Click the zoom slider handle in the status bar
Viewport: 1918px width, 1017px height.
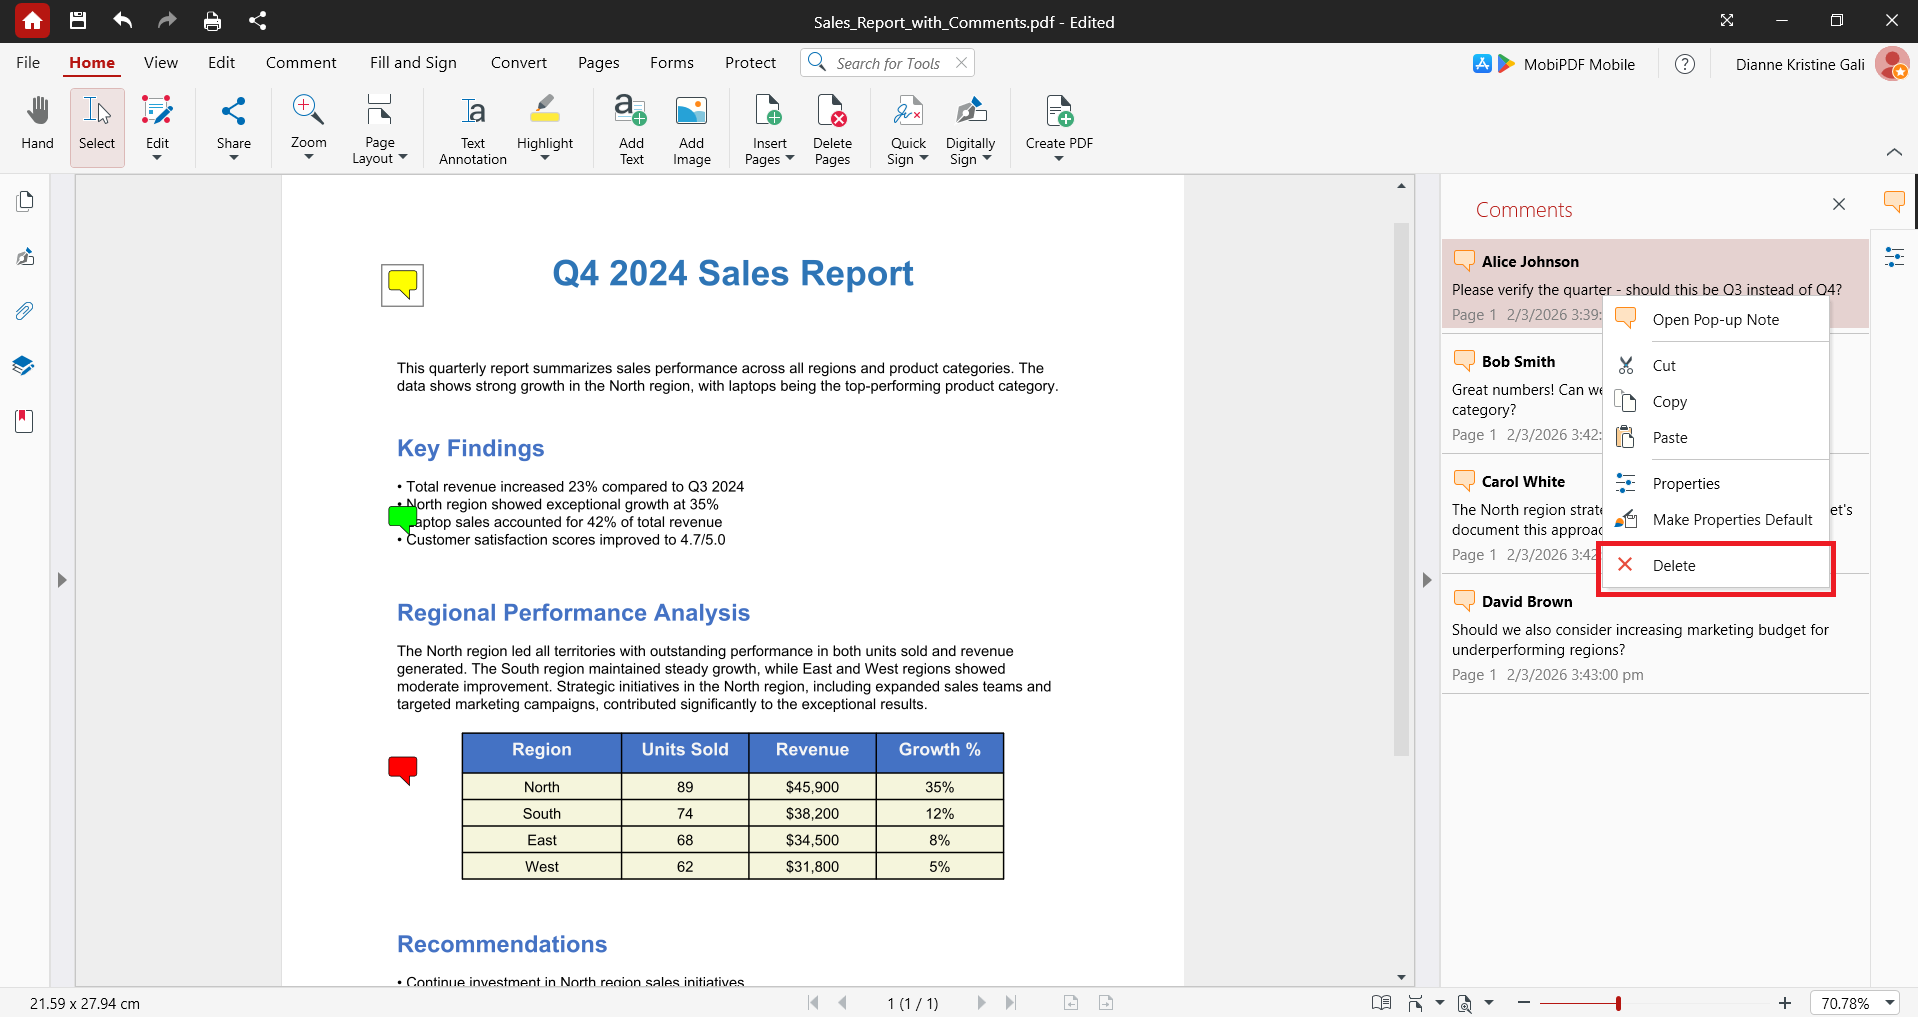tap(1618, 1003)
